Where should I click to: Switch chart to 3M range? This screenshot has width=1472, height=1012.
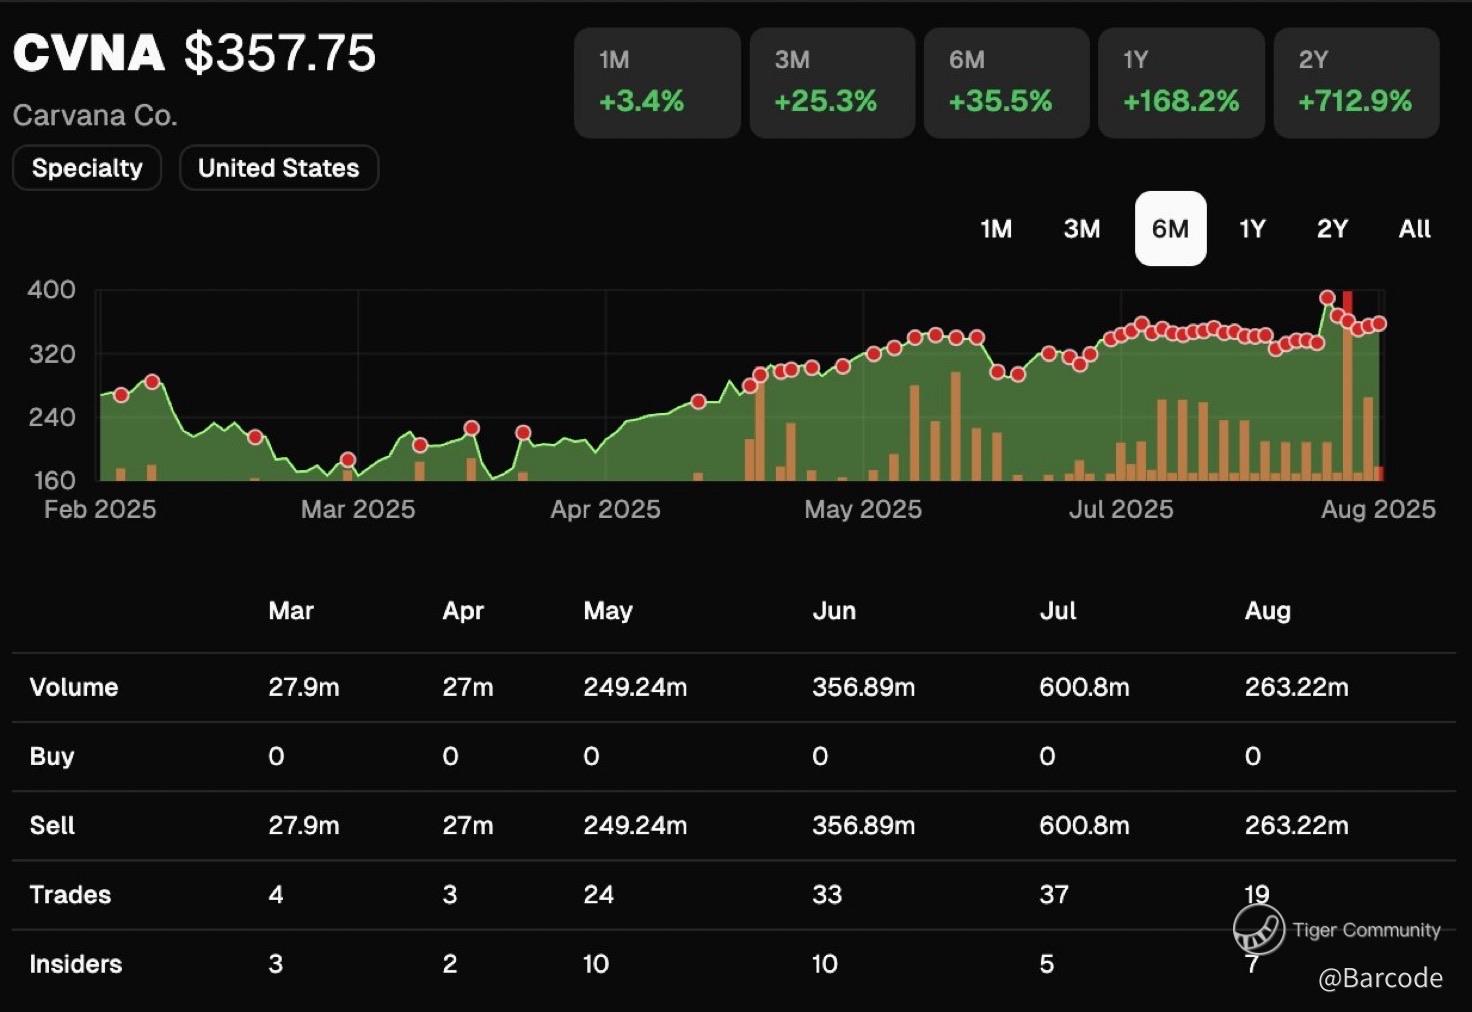click(1081, 229)
